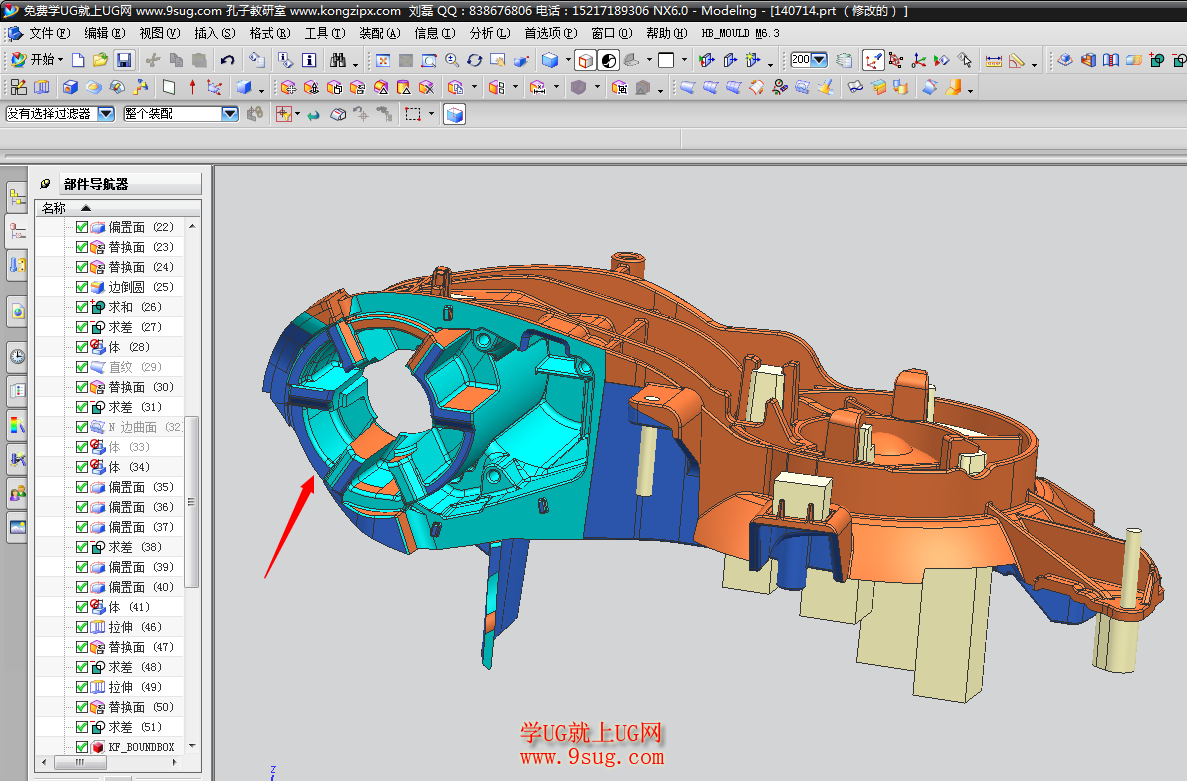The height and width of the screenshot is (781, 1187).
Task: Activate the Rotate view tool
Action: tap(475, 61)
